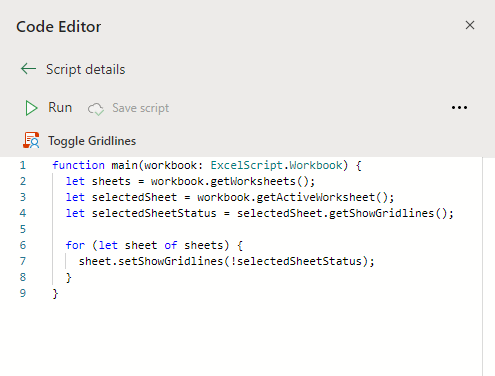Click the Toggle Gridlines script icon
The height and width of the screenshot is (376, 495).
[31, 140]
